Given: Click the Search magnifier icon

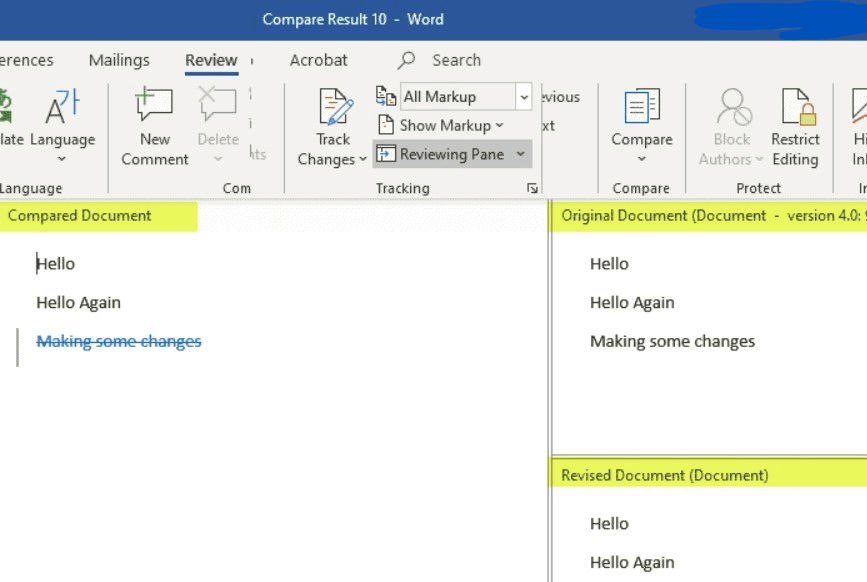Looking at the screenshot, I should click(406, 60).
